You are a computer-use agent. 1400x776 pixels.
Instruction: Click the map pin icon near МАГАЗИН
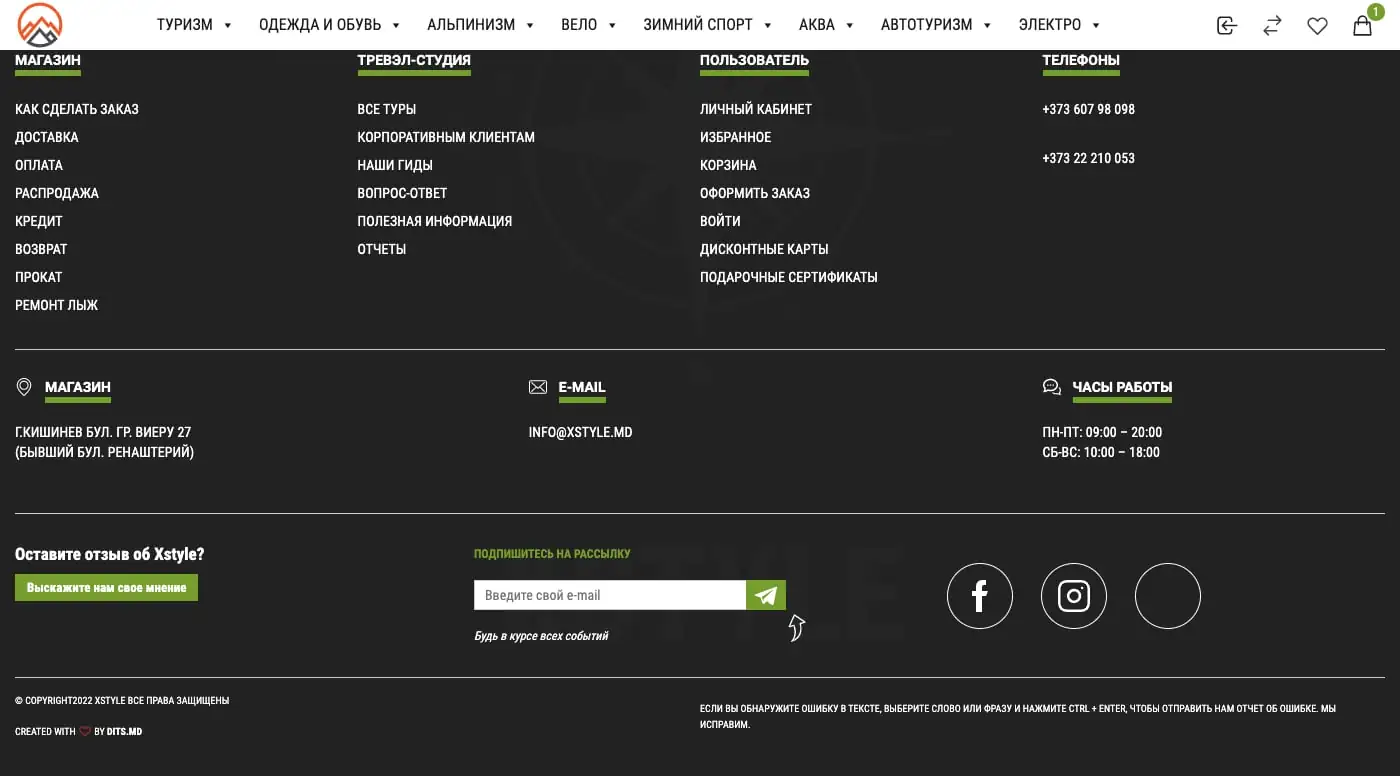coord(24,387)
